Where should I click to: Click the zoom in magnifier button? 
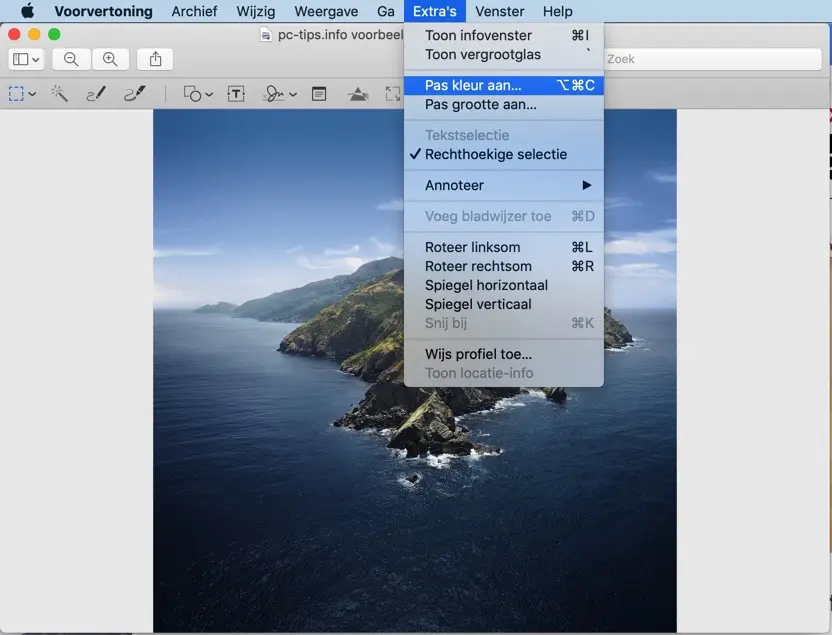click(x=110, y=59)
